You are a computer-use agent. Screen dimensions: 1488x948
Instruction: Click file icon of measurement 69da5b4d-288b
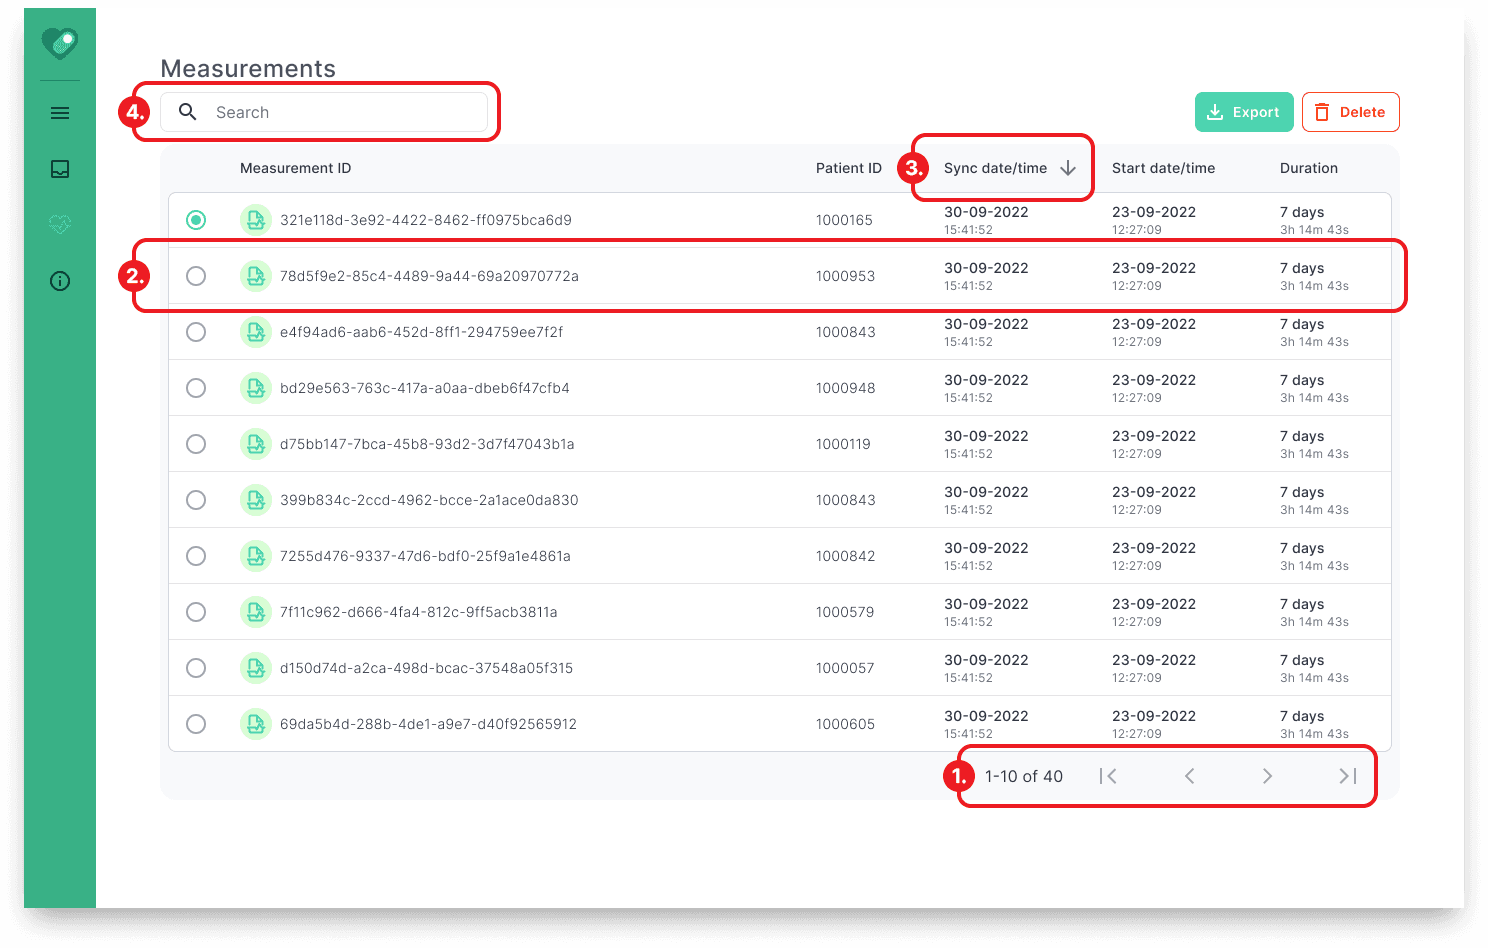256,724
